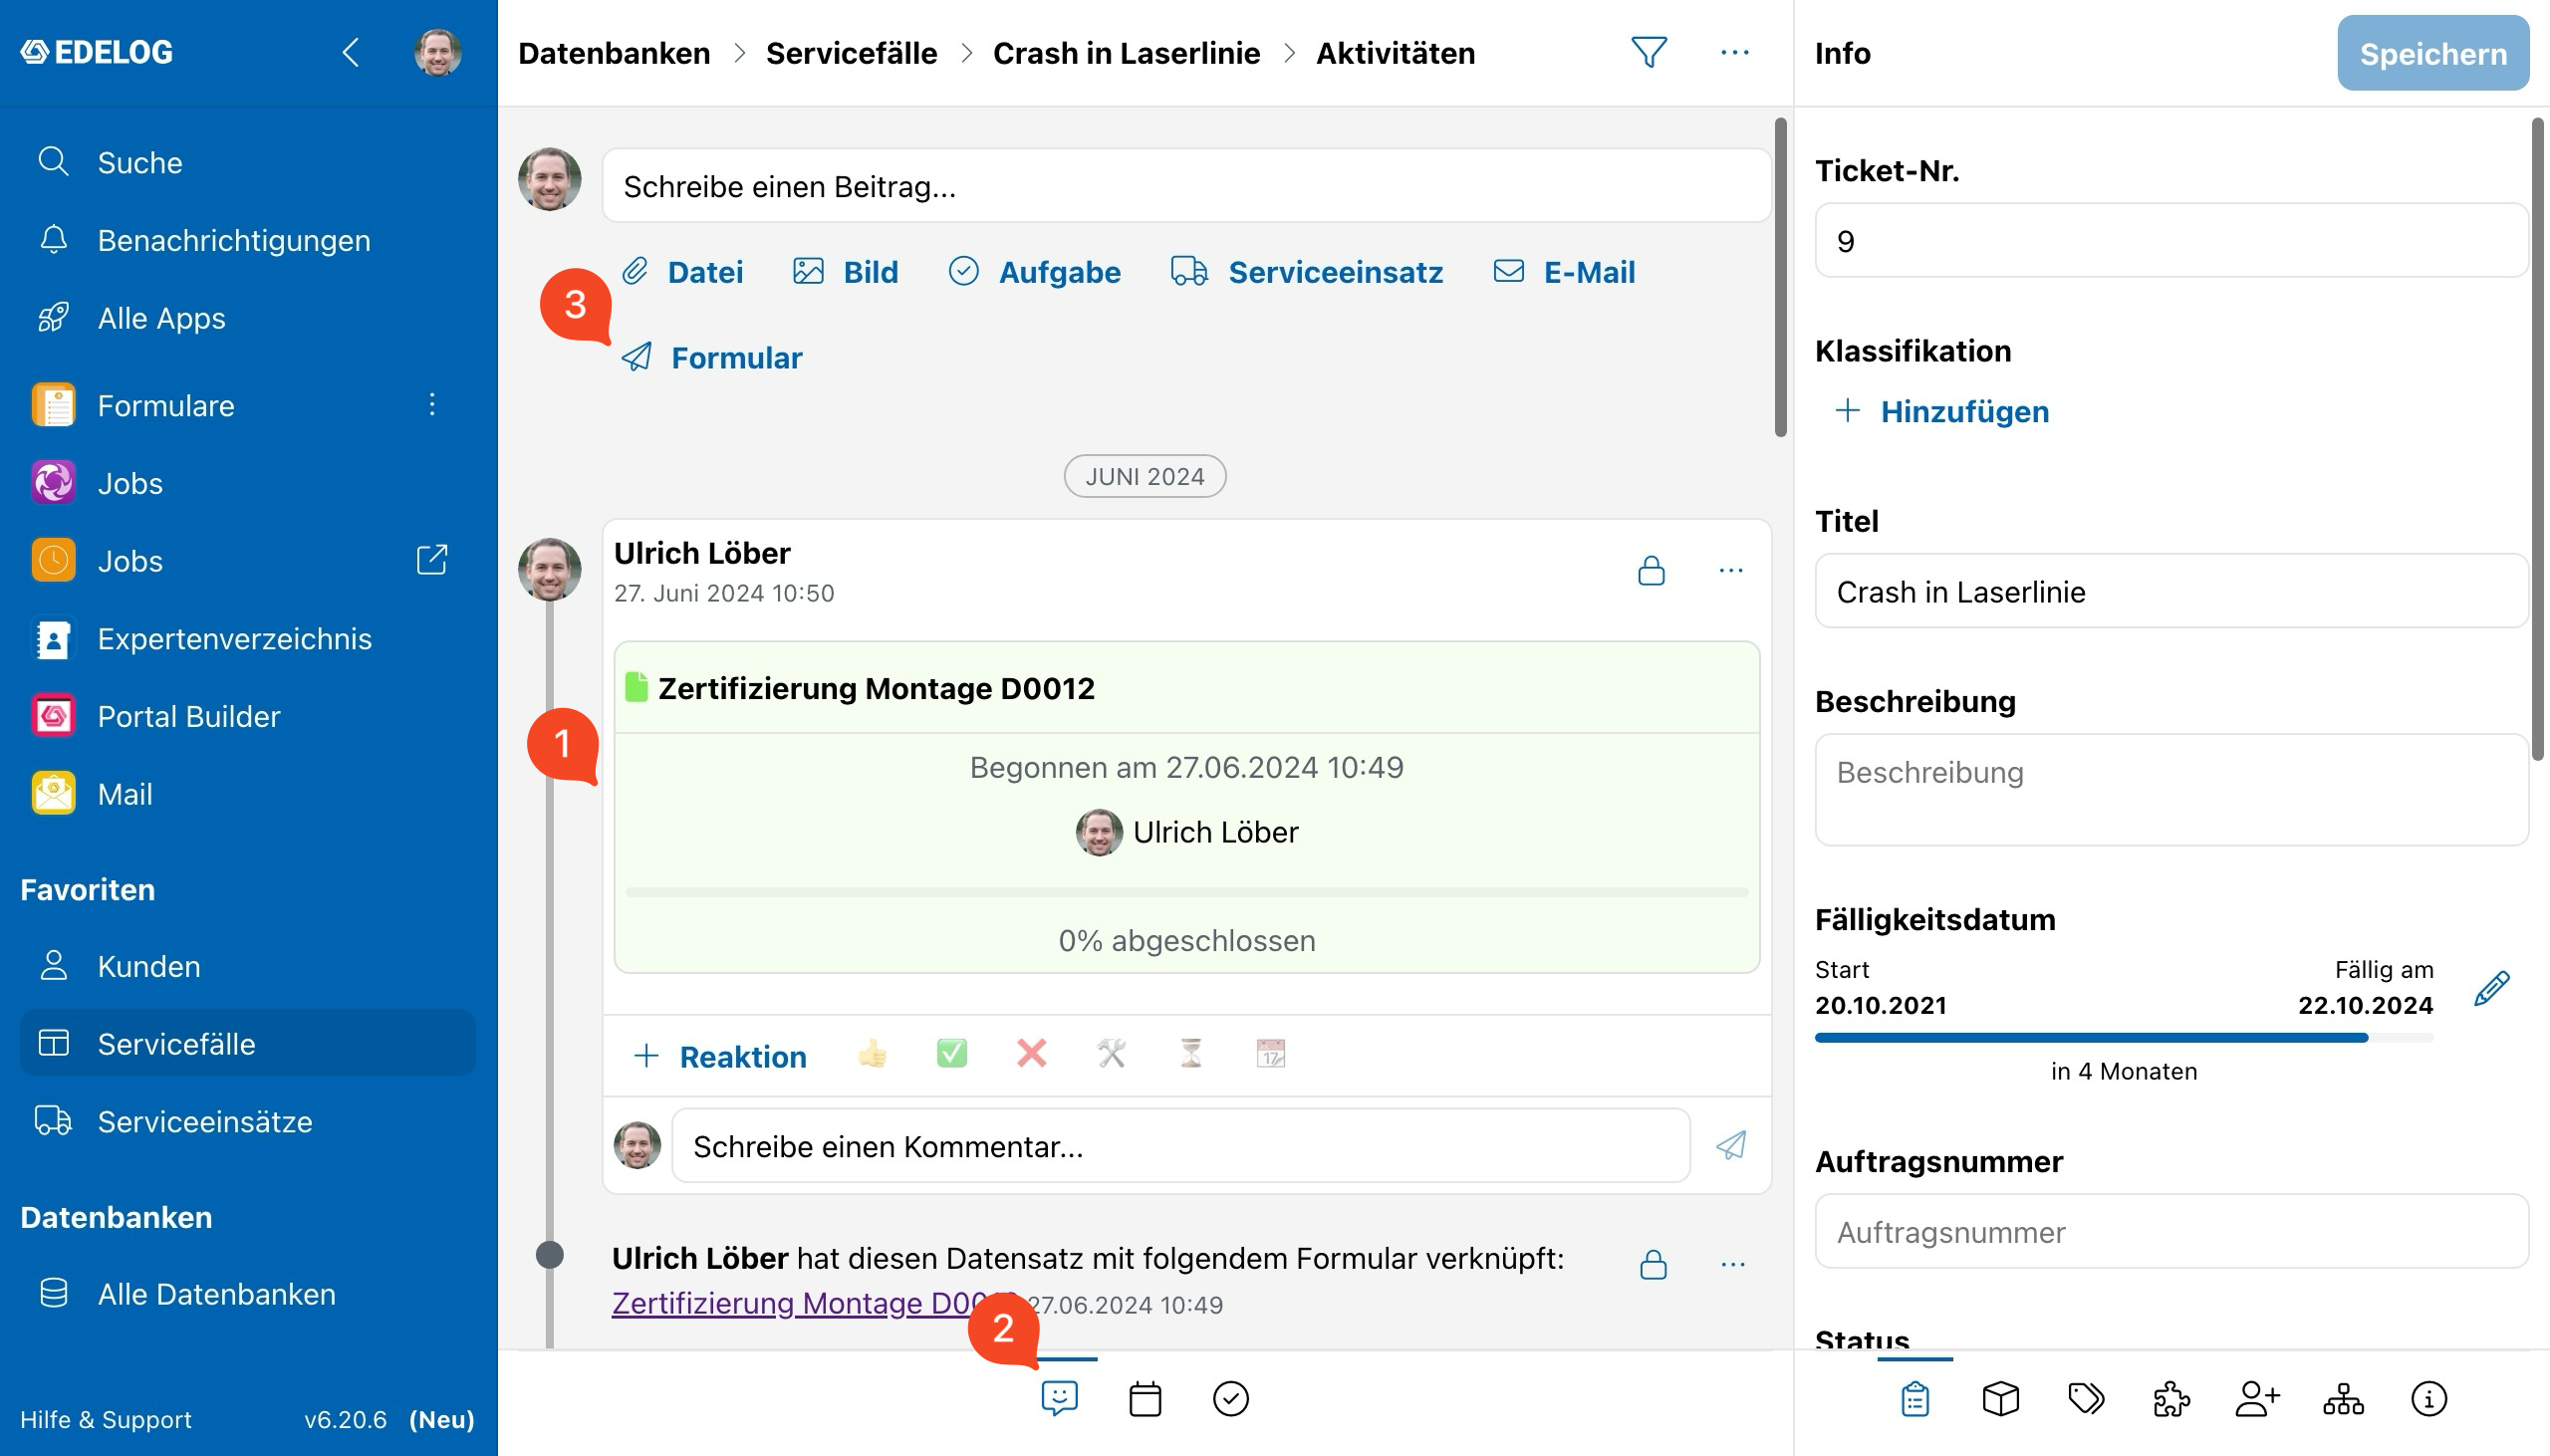The width and height of the screenshot is (2550, 1456).
Task: Click the Schreibe einen Kommentar field
Action: 1181,1146
